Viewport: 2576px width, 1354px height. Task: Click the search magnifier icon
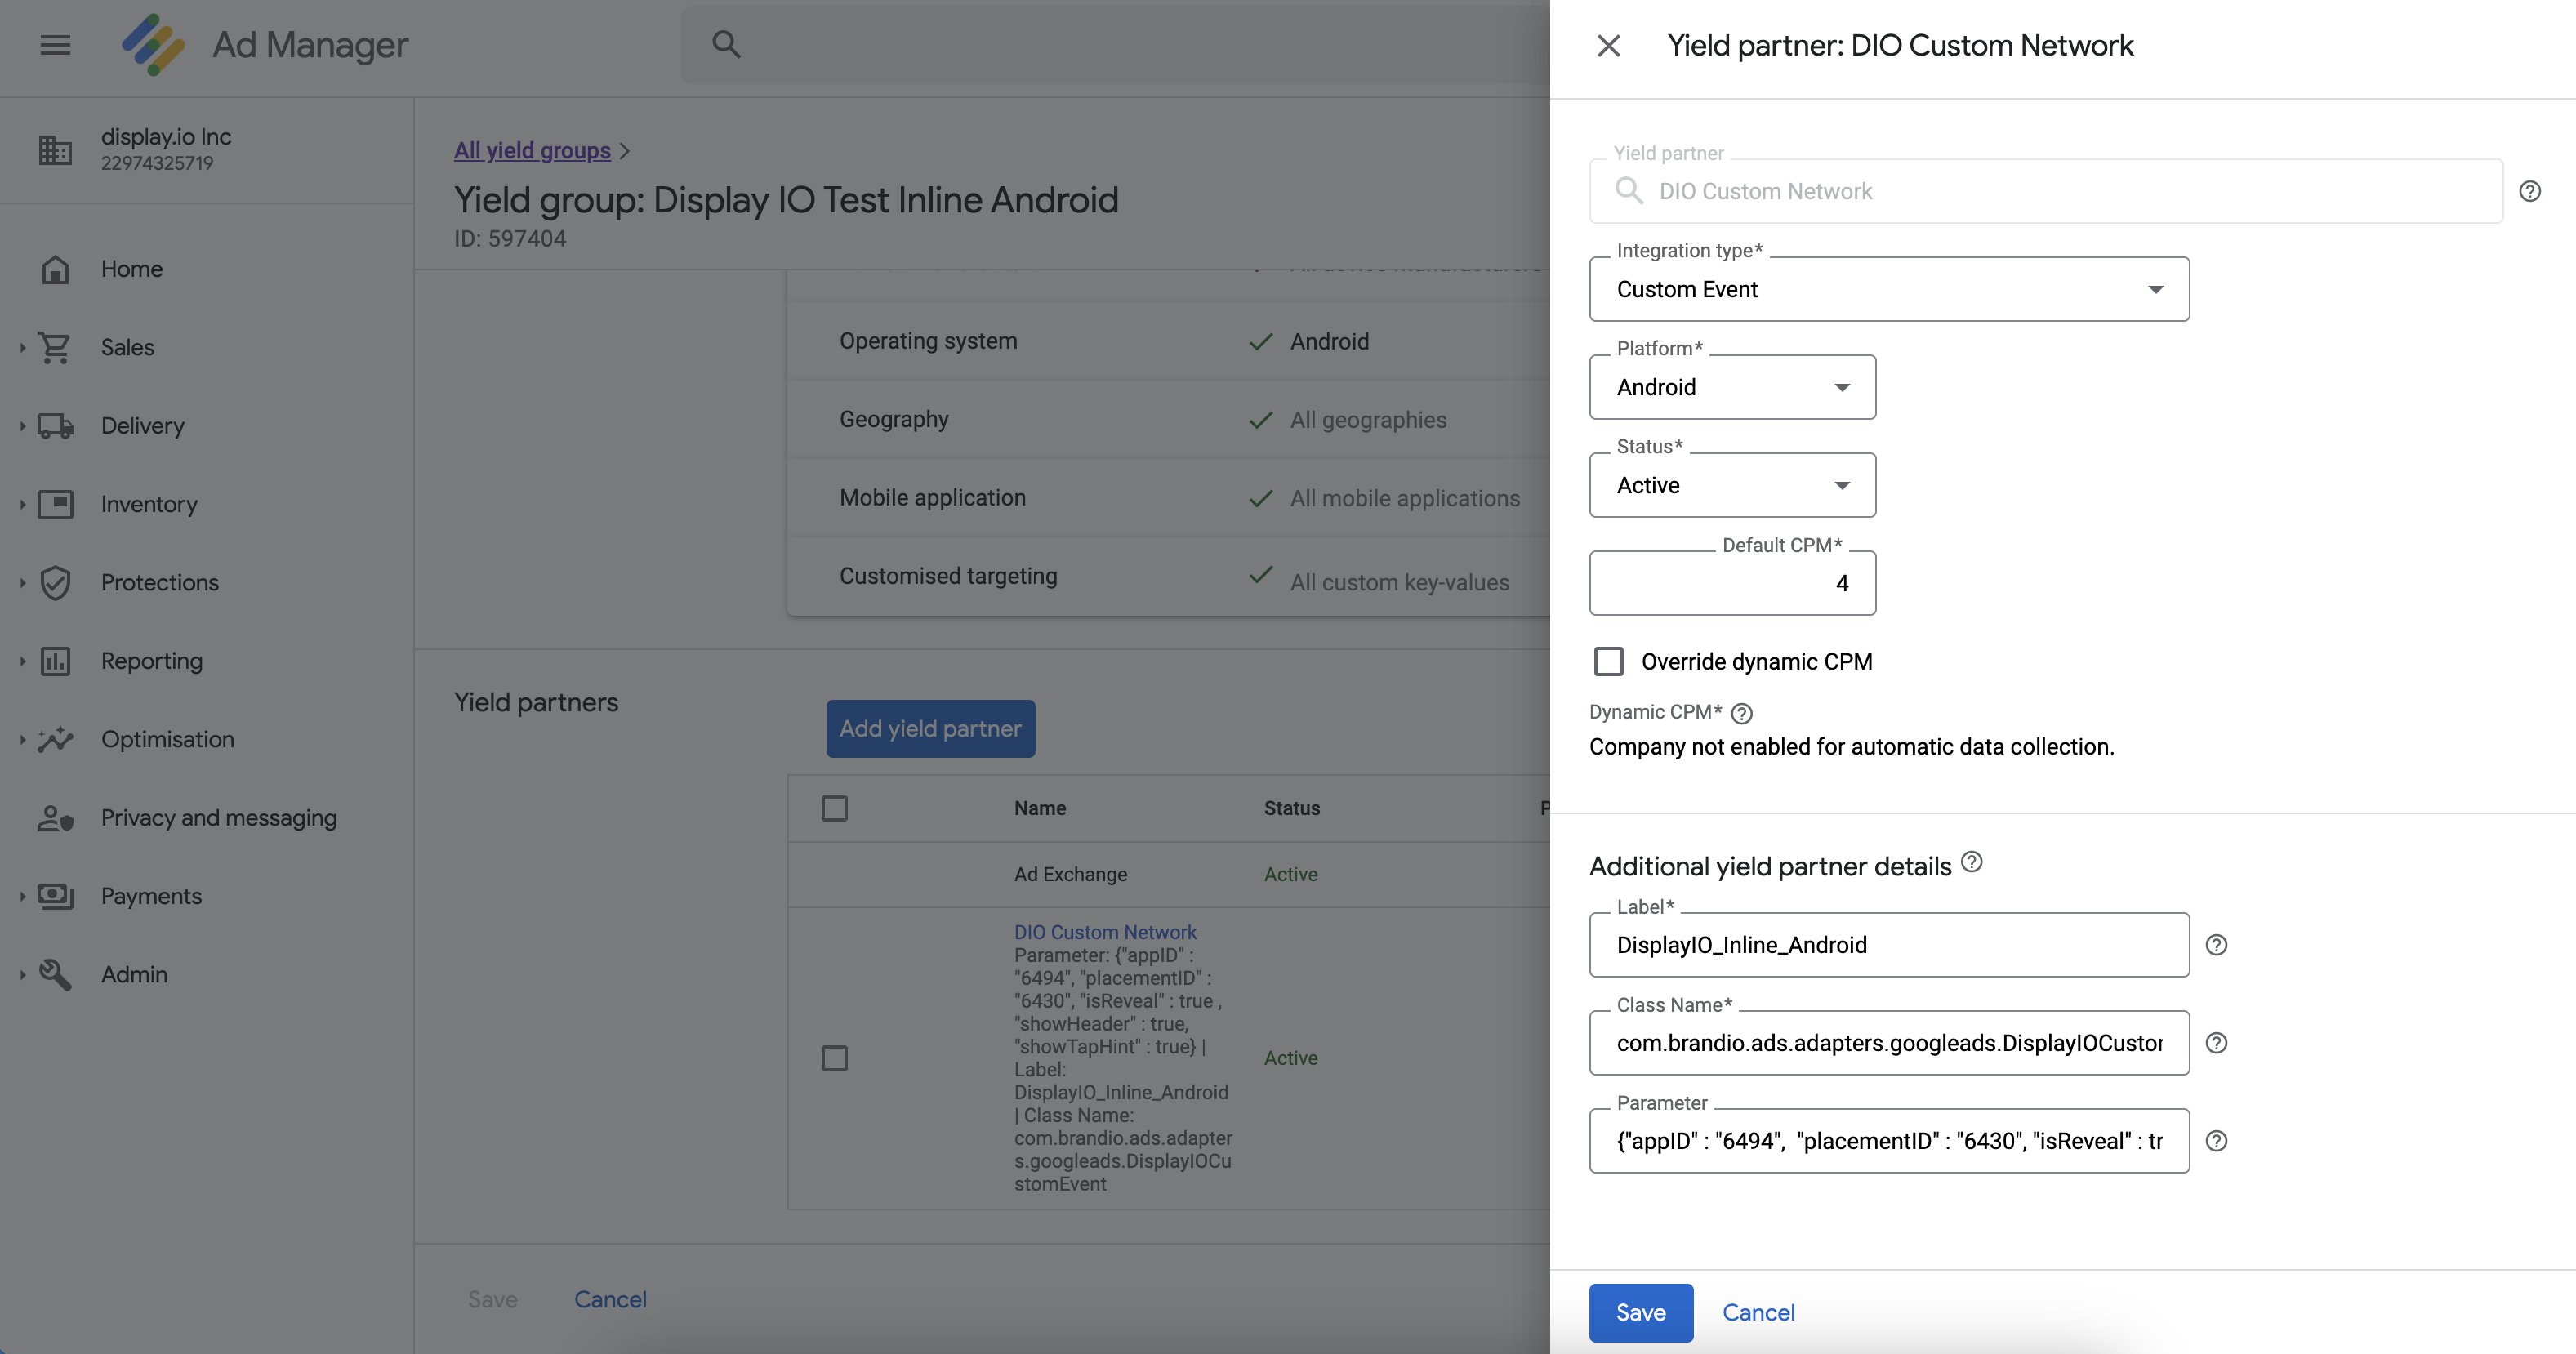(x=726, y=44)
